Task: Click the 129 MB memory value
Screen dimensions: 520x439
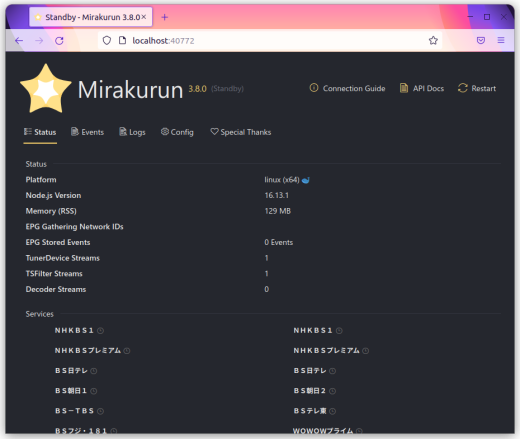Action: [278, 211]
